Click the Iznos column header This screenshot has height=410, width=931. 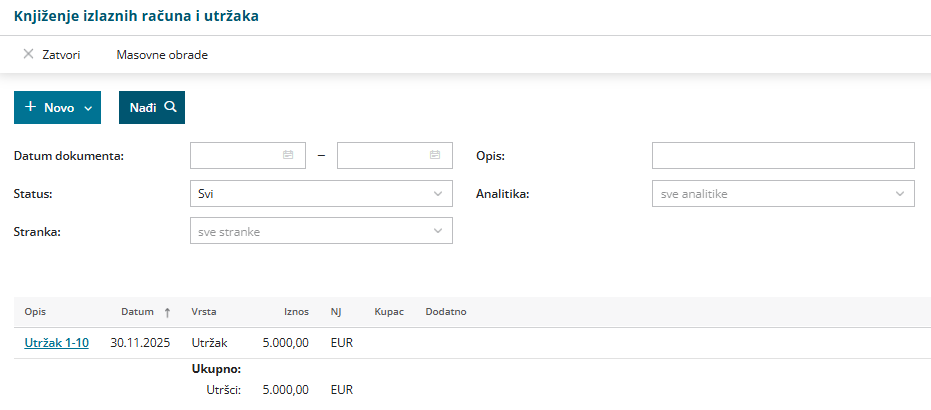click(296, 312)
